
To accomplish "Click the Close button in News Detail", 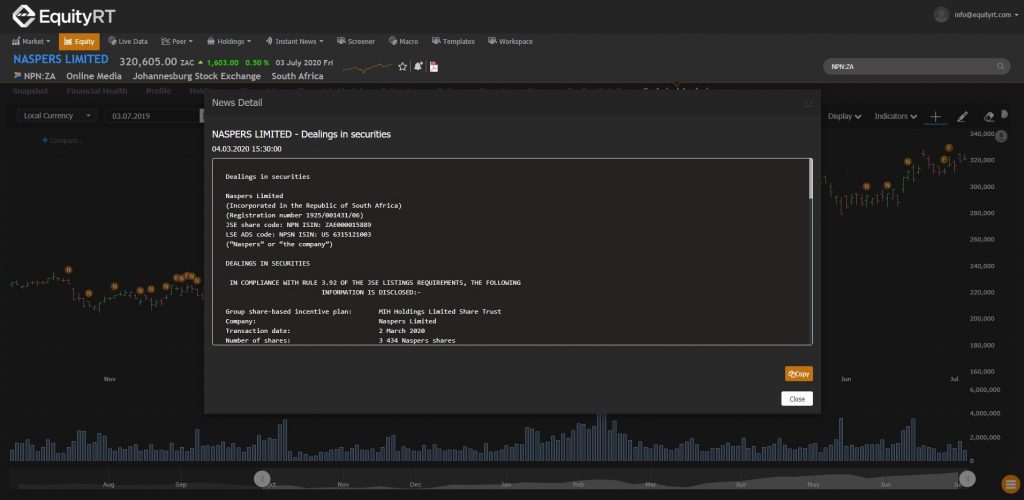I will (797, 399).
